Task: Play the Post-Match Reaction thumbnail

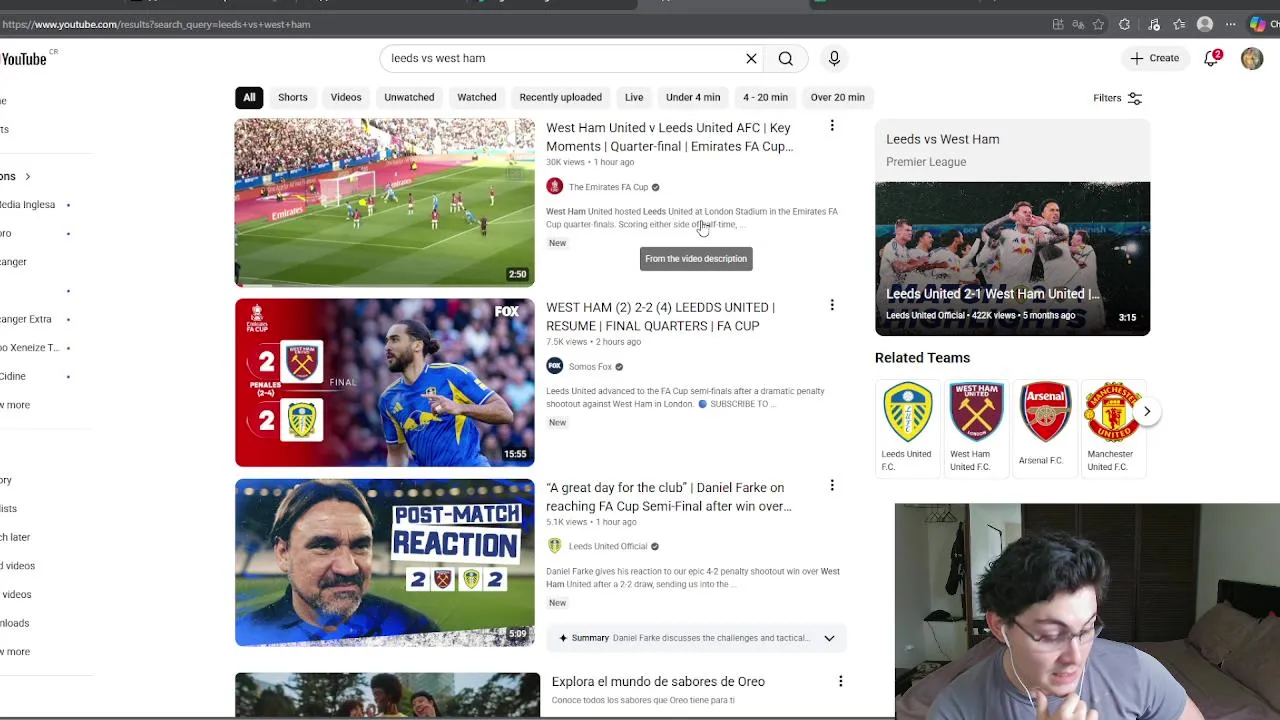Action: point(385,563)
